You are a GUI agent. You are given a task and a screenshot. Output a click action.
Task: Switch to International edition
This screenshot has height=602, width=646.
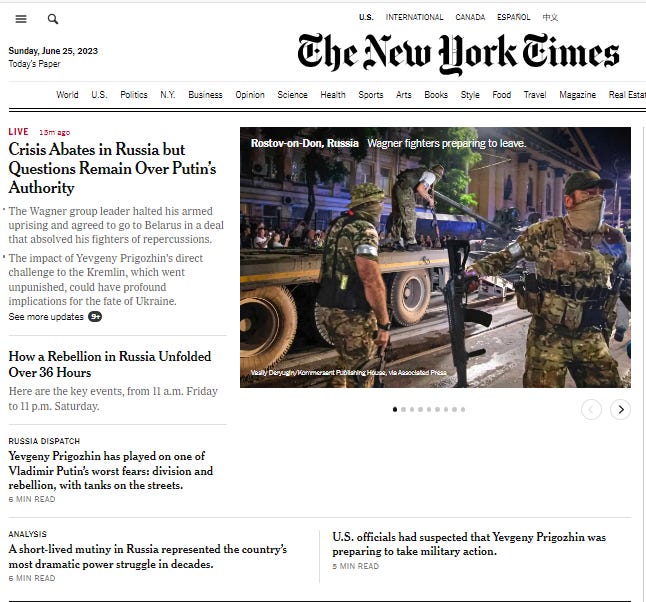pos(414,17)
